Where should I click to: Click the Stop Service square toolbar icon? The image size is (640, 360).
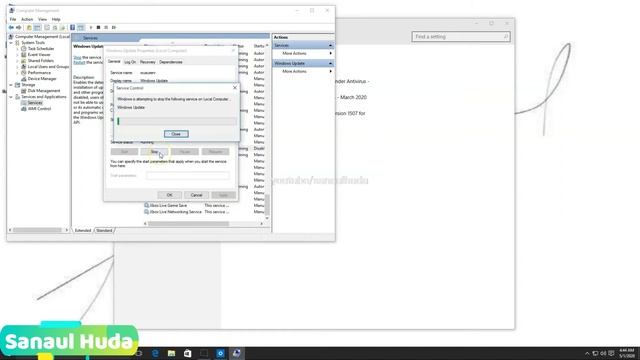(98, 27)
